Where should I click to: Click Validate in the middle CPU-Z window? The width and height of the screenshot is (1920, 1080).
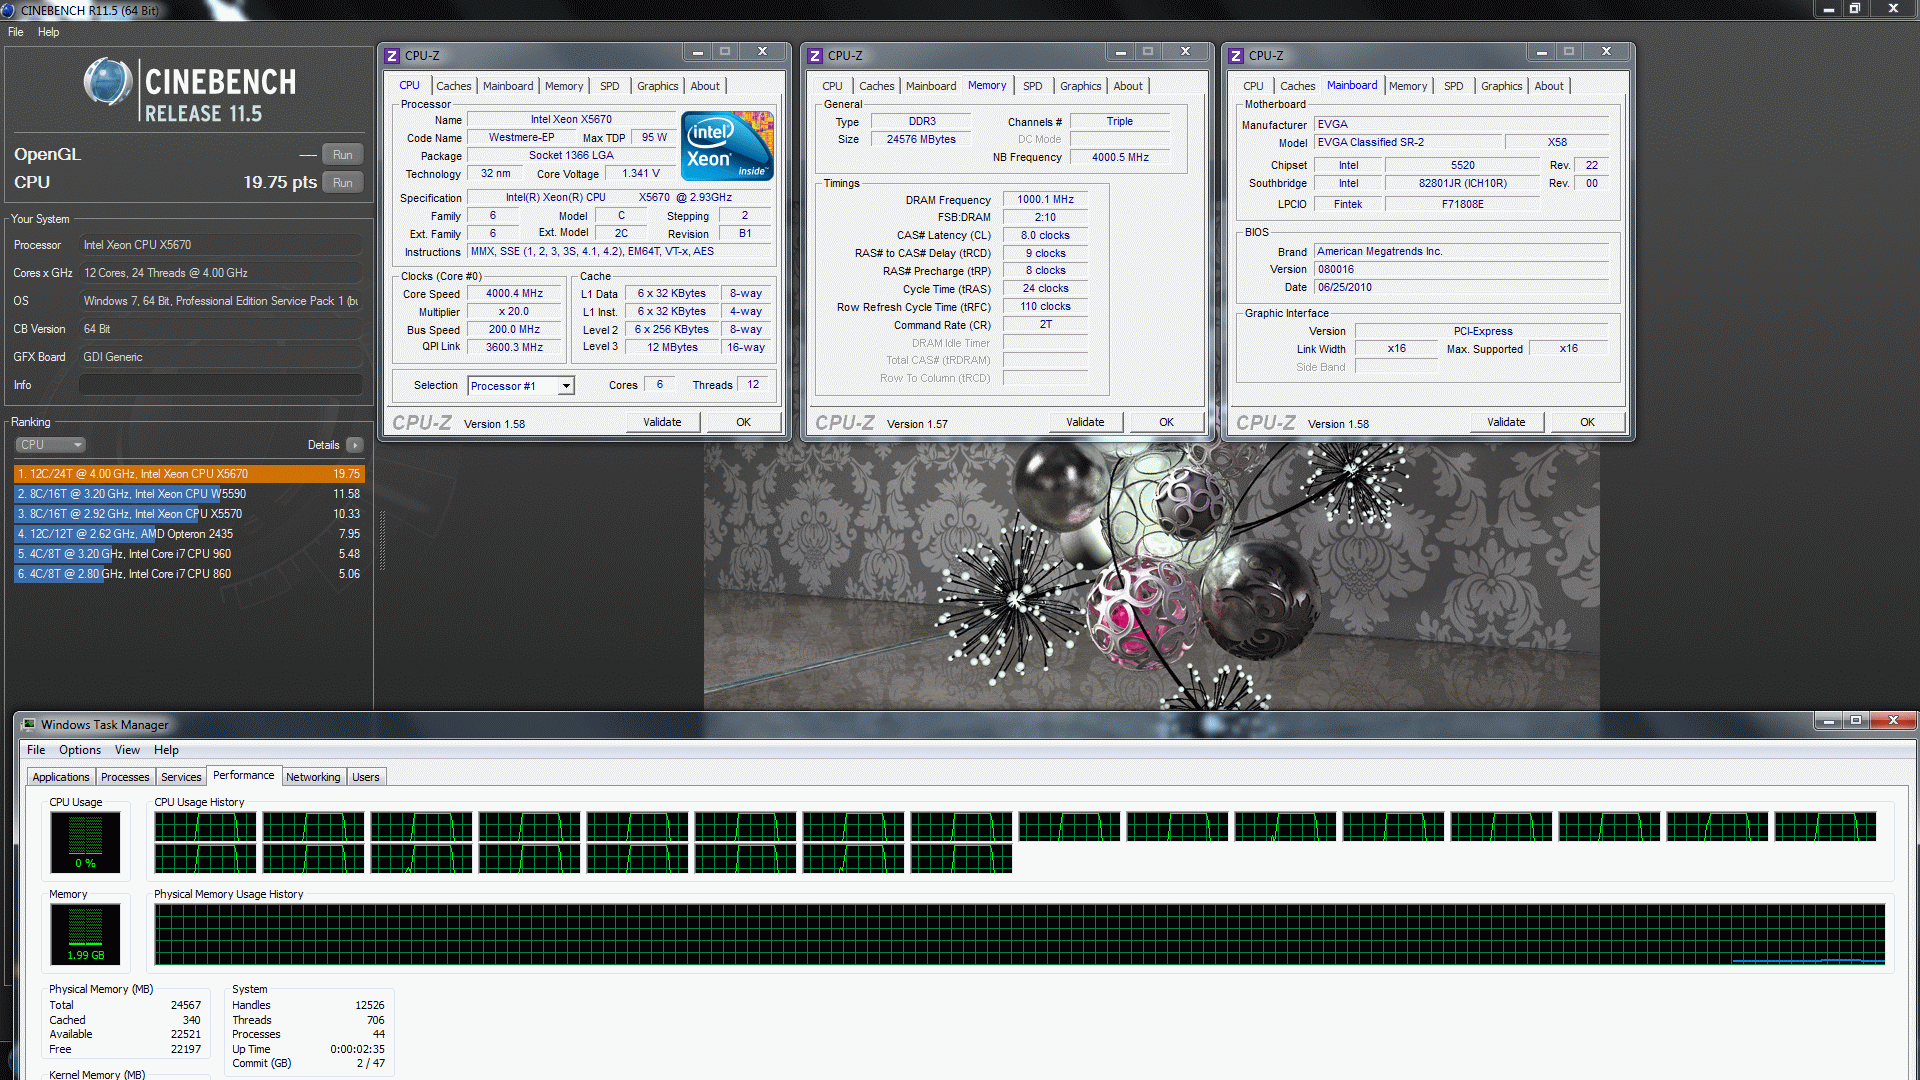pyautogui.click(x=1085, y=421)
